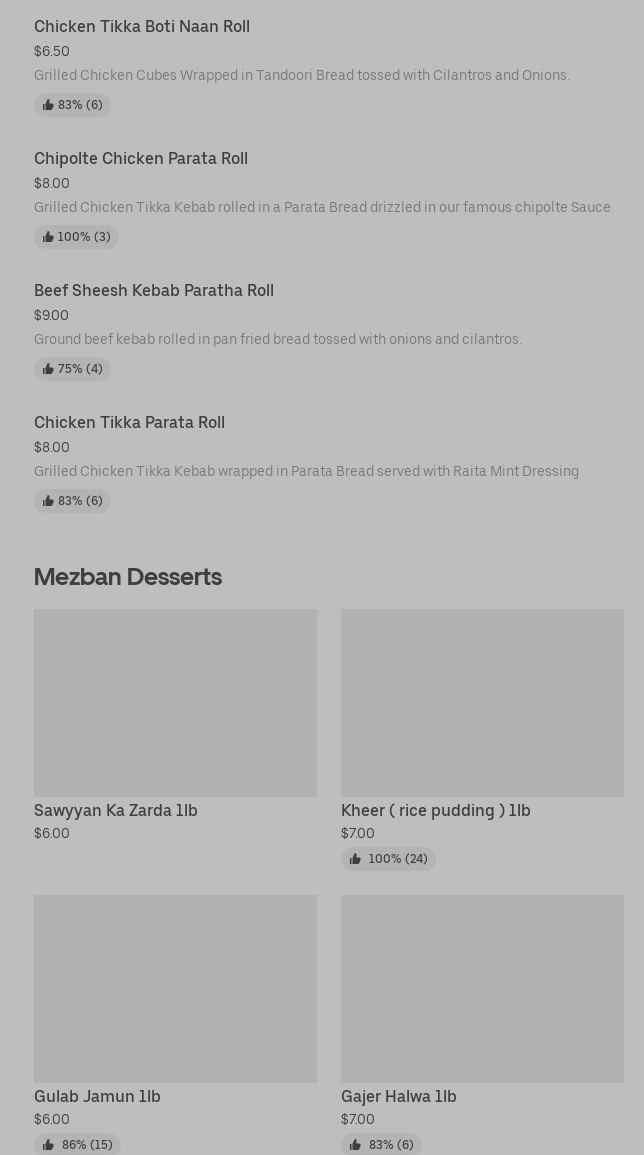Click thumbs-up icon under Chipolte Chicken Parata Roll
Image resolution: width=644 pixels, height=1155 pixels.
[x=48, y=237]
